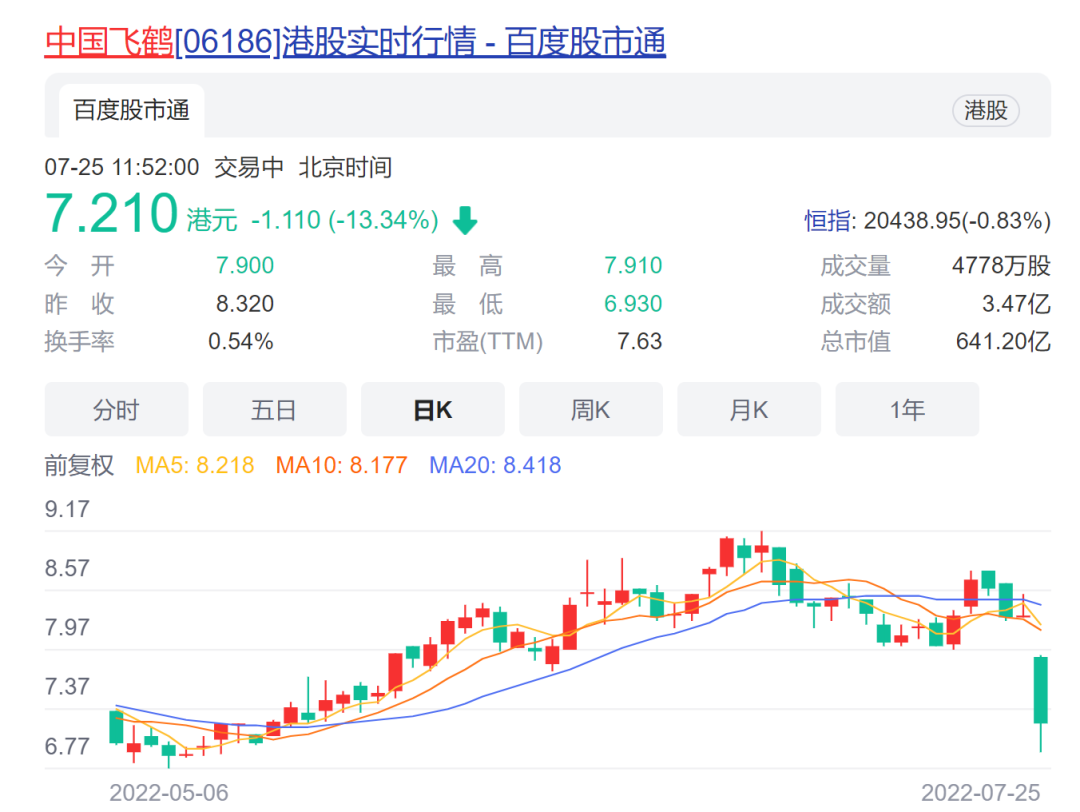Click the 9.17 y-axis price label
Viewport: 1080px width, 812px height.
(x=68, y=509)
